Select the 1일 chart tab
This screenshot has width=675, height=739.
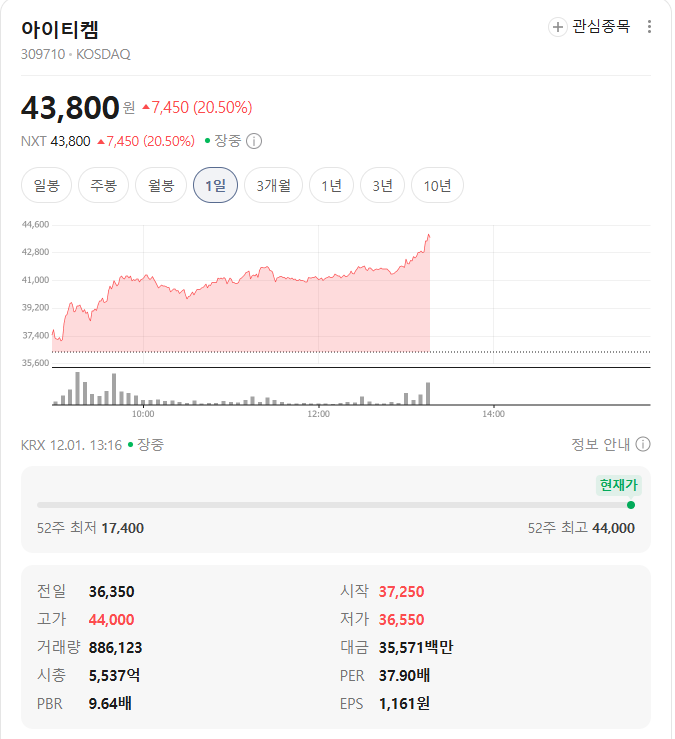tap(215, 185)
